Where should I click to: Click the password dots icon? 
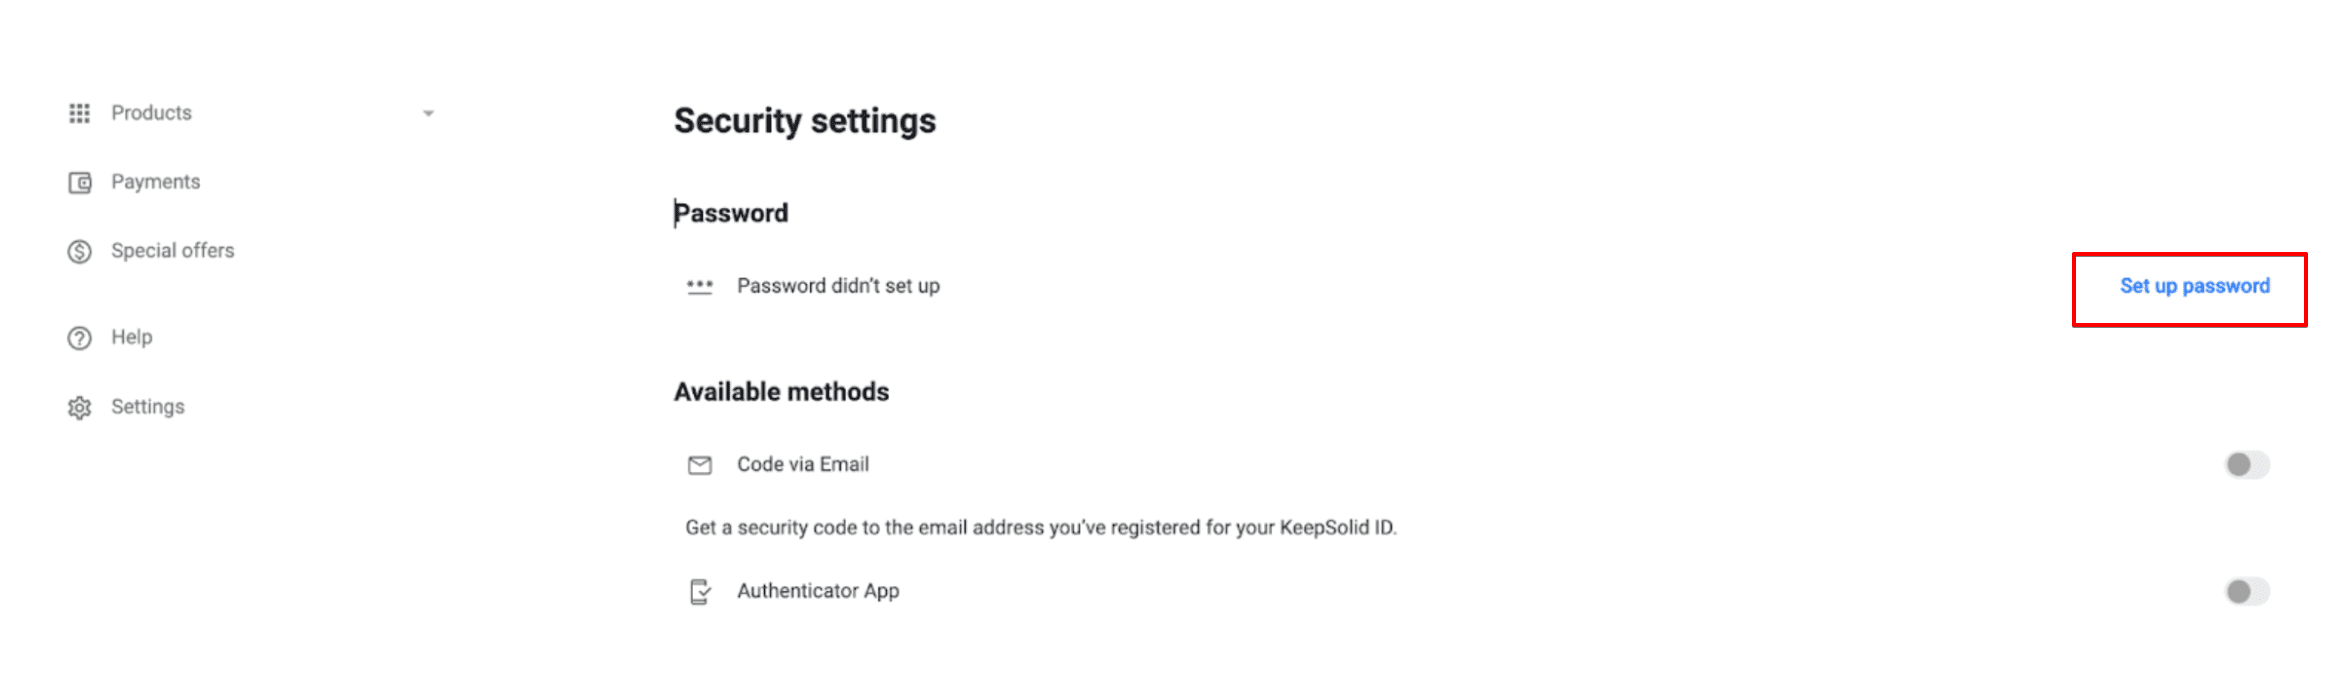click(699, 287)
